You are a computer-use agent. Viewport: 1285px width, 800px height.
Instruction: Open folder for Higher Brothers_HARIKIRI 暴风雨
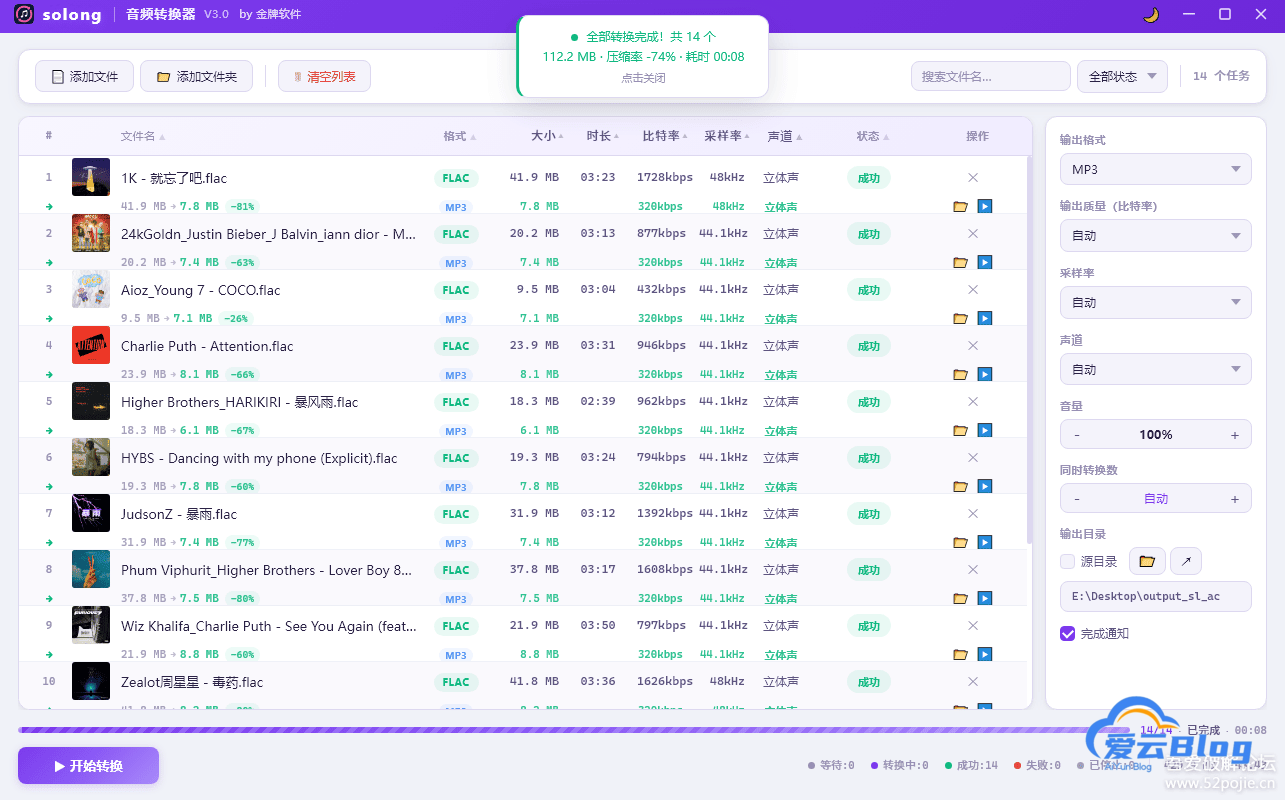[x=960, y=430]
